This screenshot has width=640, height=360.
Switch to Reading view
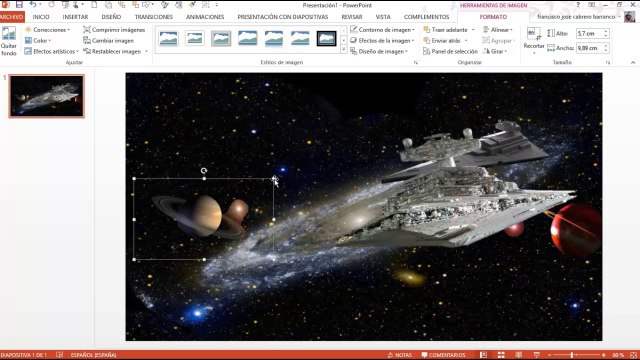pyautogui.click(x=518, y=355)
